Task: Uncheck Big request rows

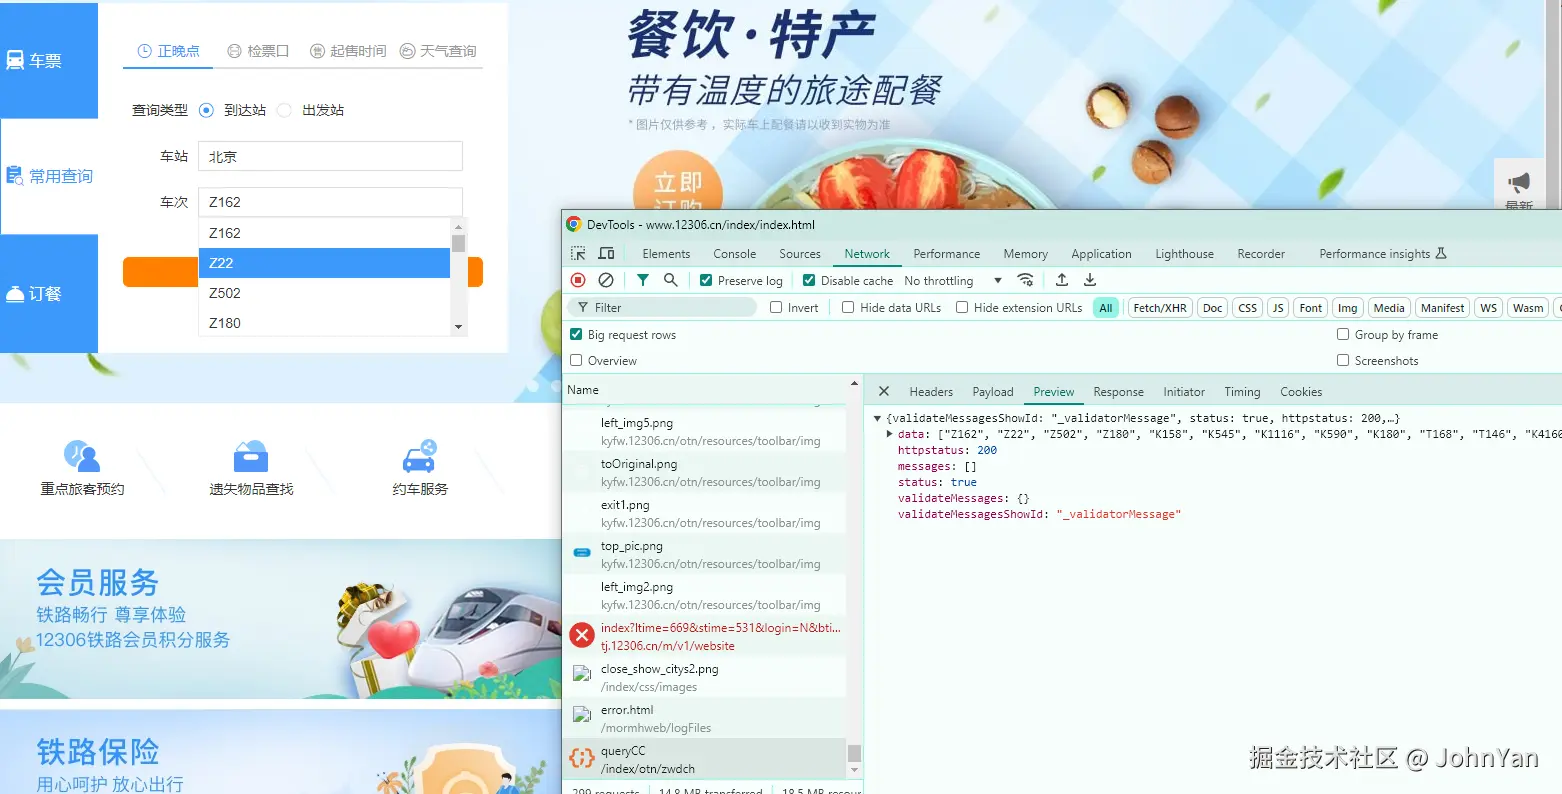Action: click(576, 334)
